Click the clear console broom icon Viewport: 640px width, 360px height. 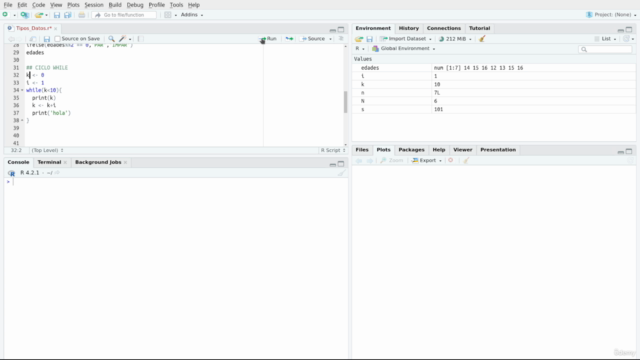point(341,173)
